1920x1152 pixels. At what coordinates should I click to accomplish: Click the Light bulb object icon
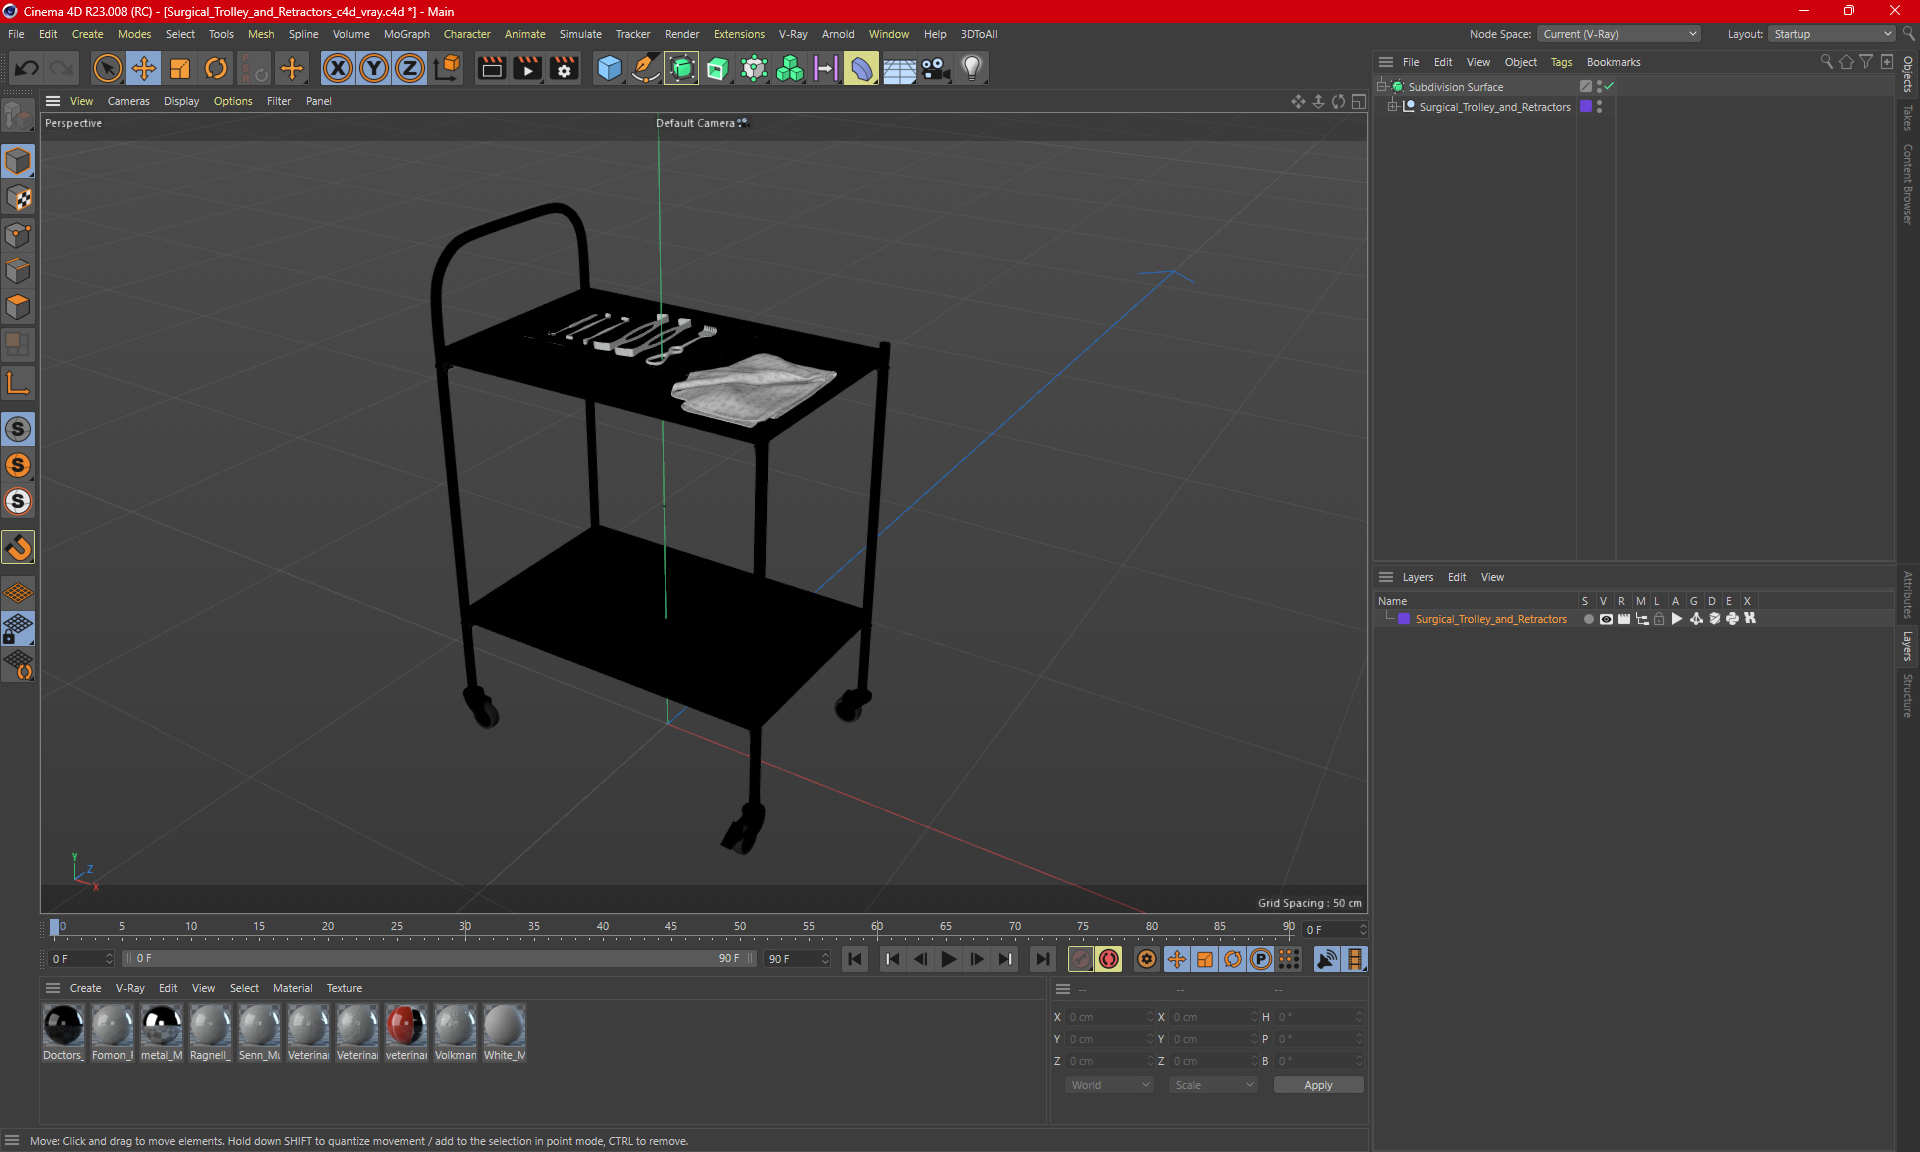point(971,68)
